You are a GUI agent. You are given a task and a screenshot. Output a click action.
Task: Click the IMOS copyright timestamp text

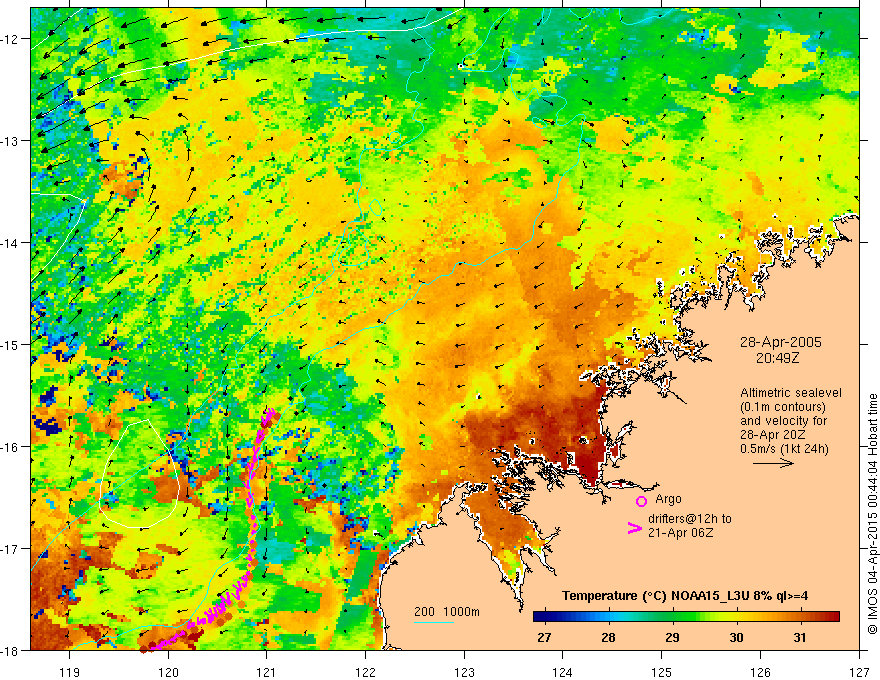872,515
